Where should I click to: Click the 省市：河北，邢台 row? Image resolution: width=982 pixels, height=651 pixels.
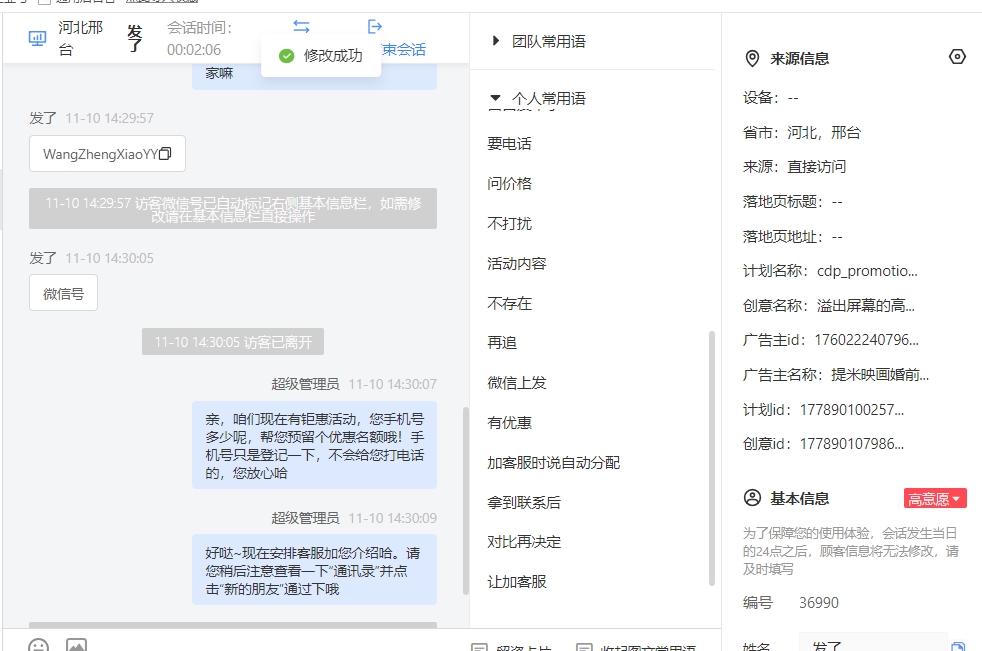coord(802,133)
